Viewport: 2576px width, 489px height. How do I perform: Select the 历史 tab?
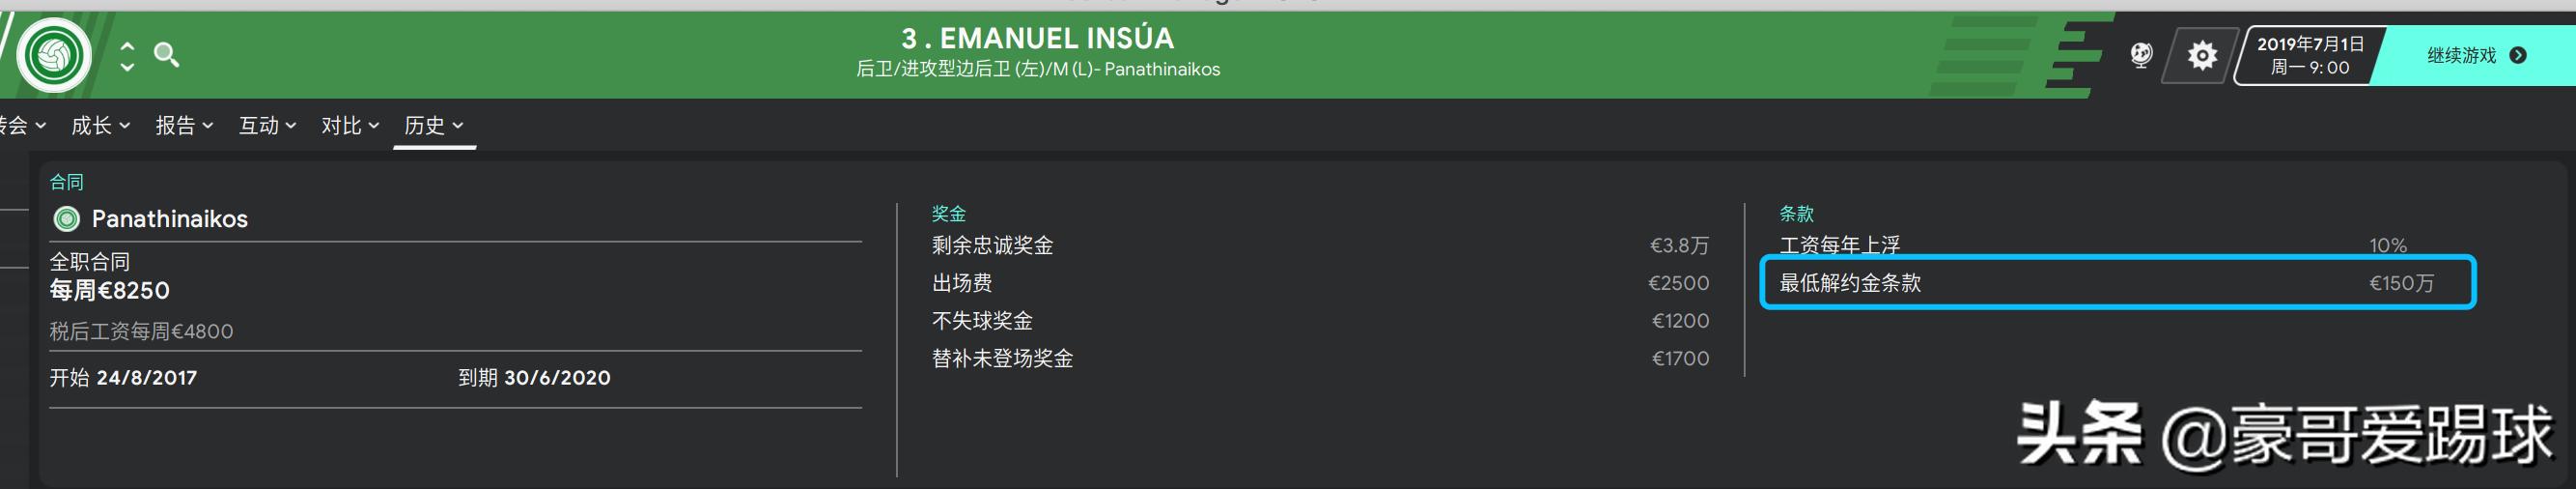tap(433, 126)
